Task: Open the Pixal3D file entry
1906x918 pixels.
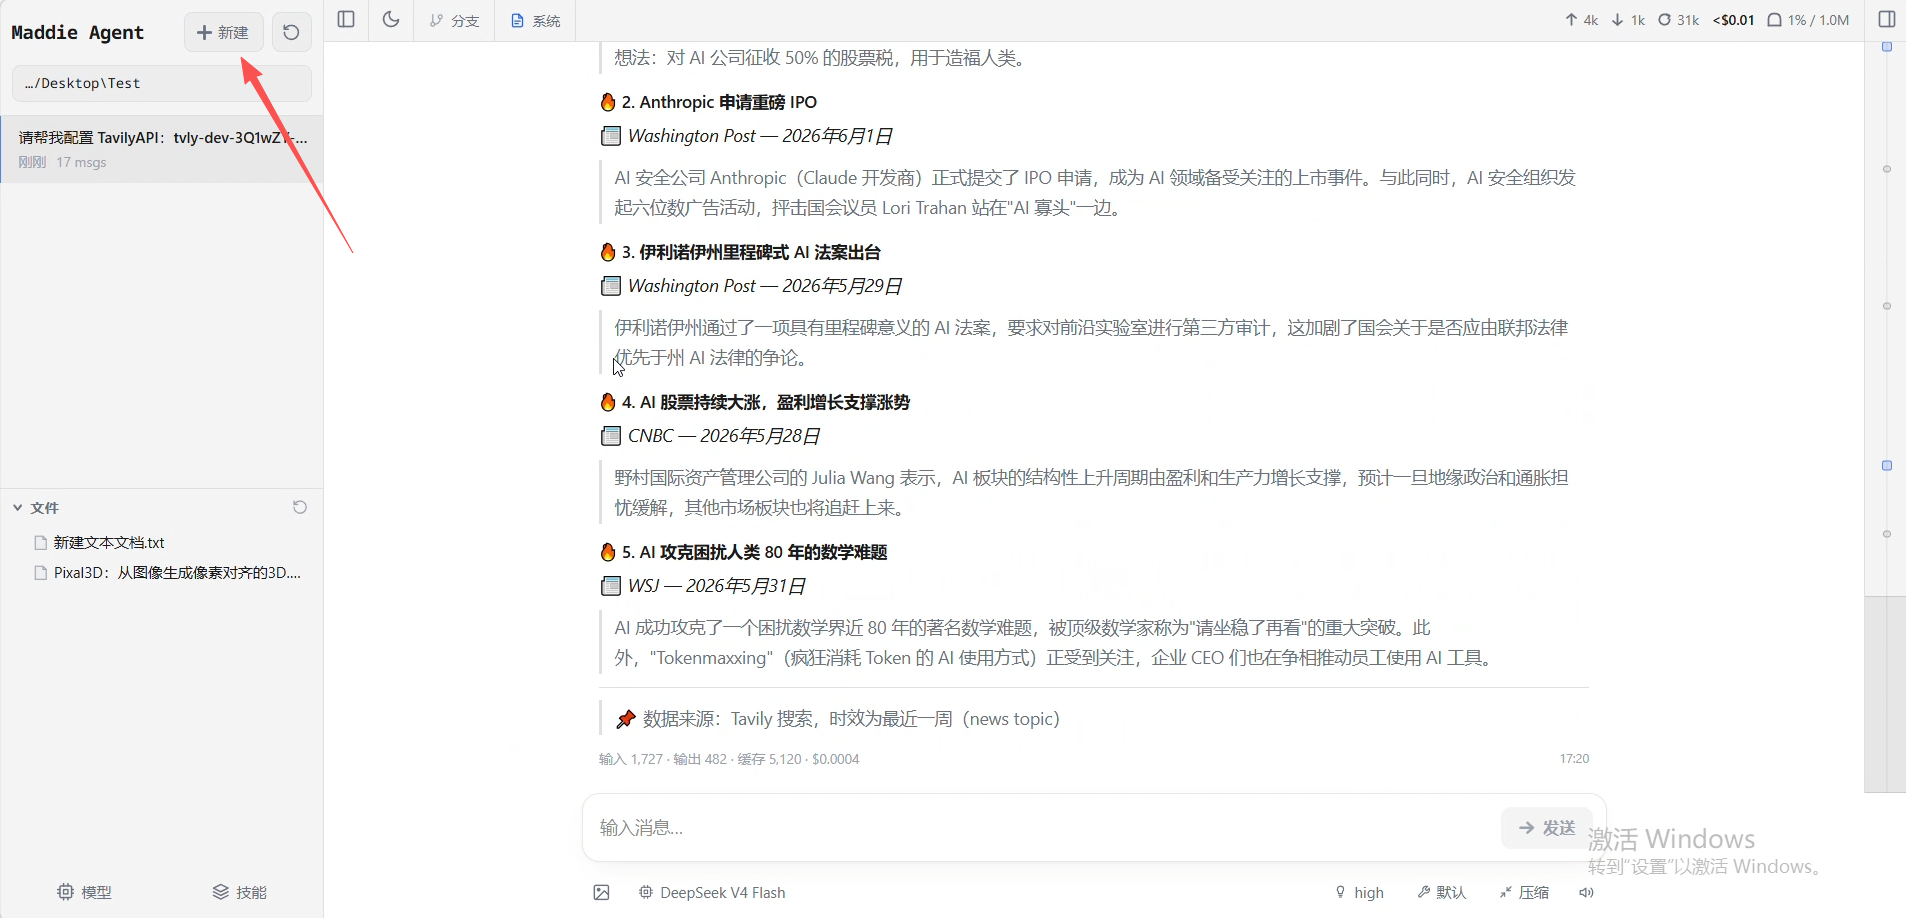Action: coord(168,573)
